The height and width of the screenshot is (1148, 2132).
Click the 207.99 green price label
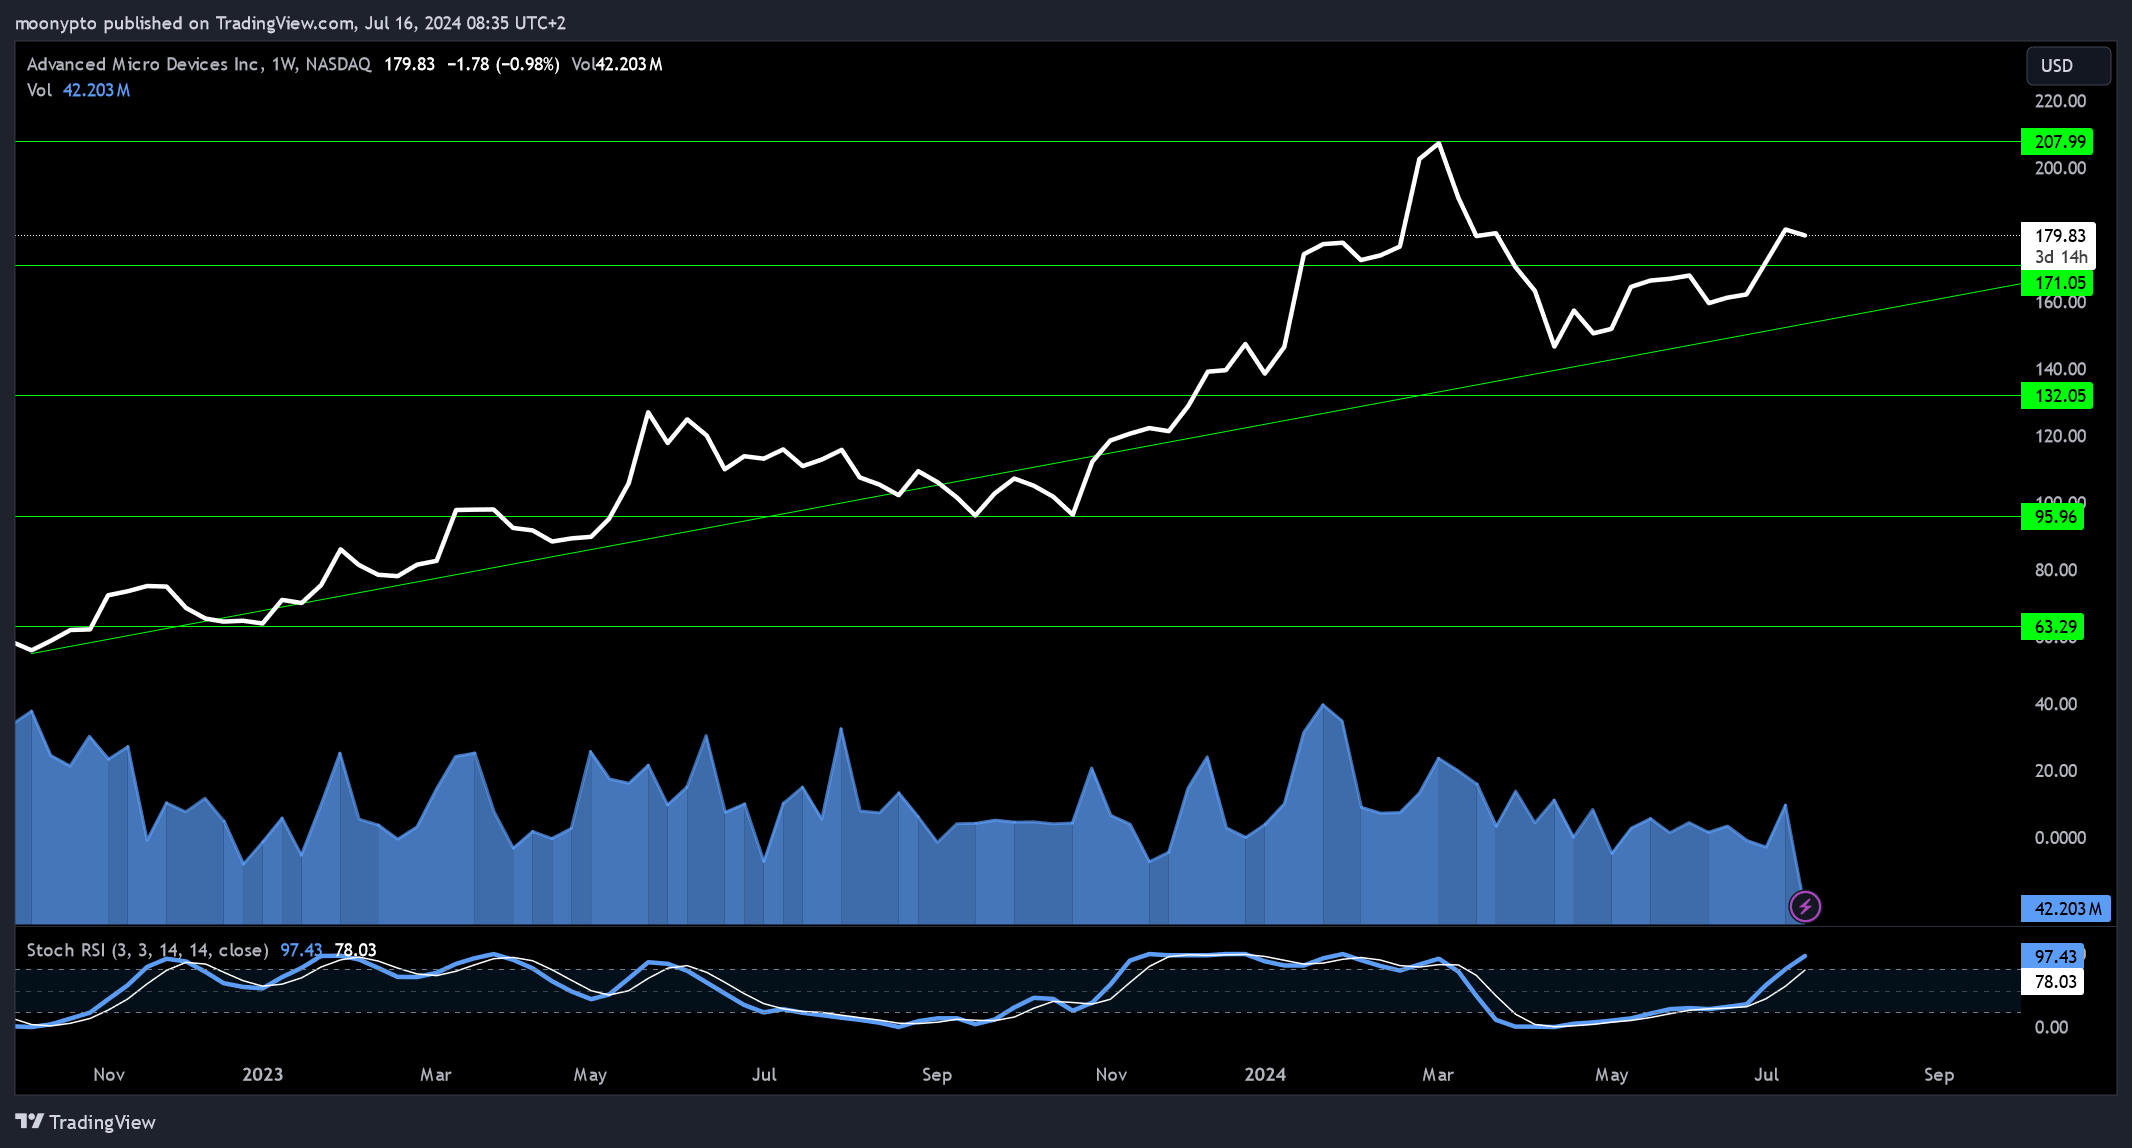[x=2057, y=142]
